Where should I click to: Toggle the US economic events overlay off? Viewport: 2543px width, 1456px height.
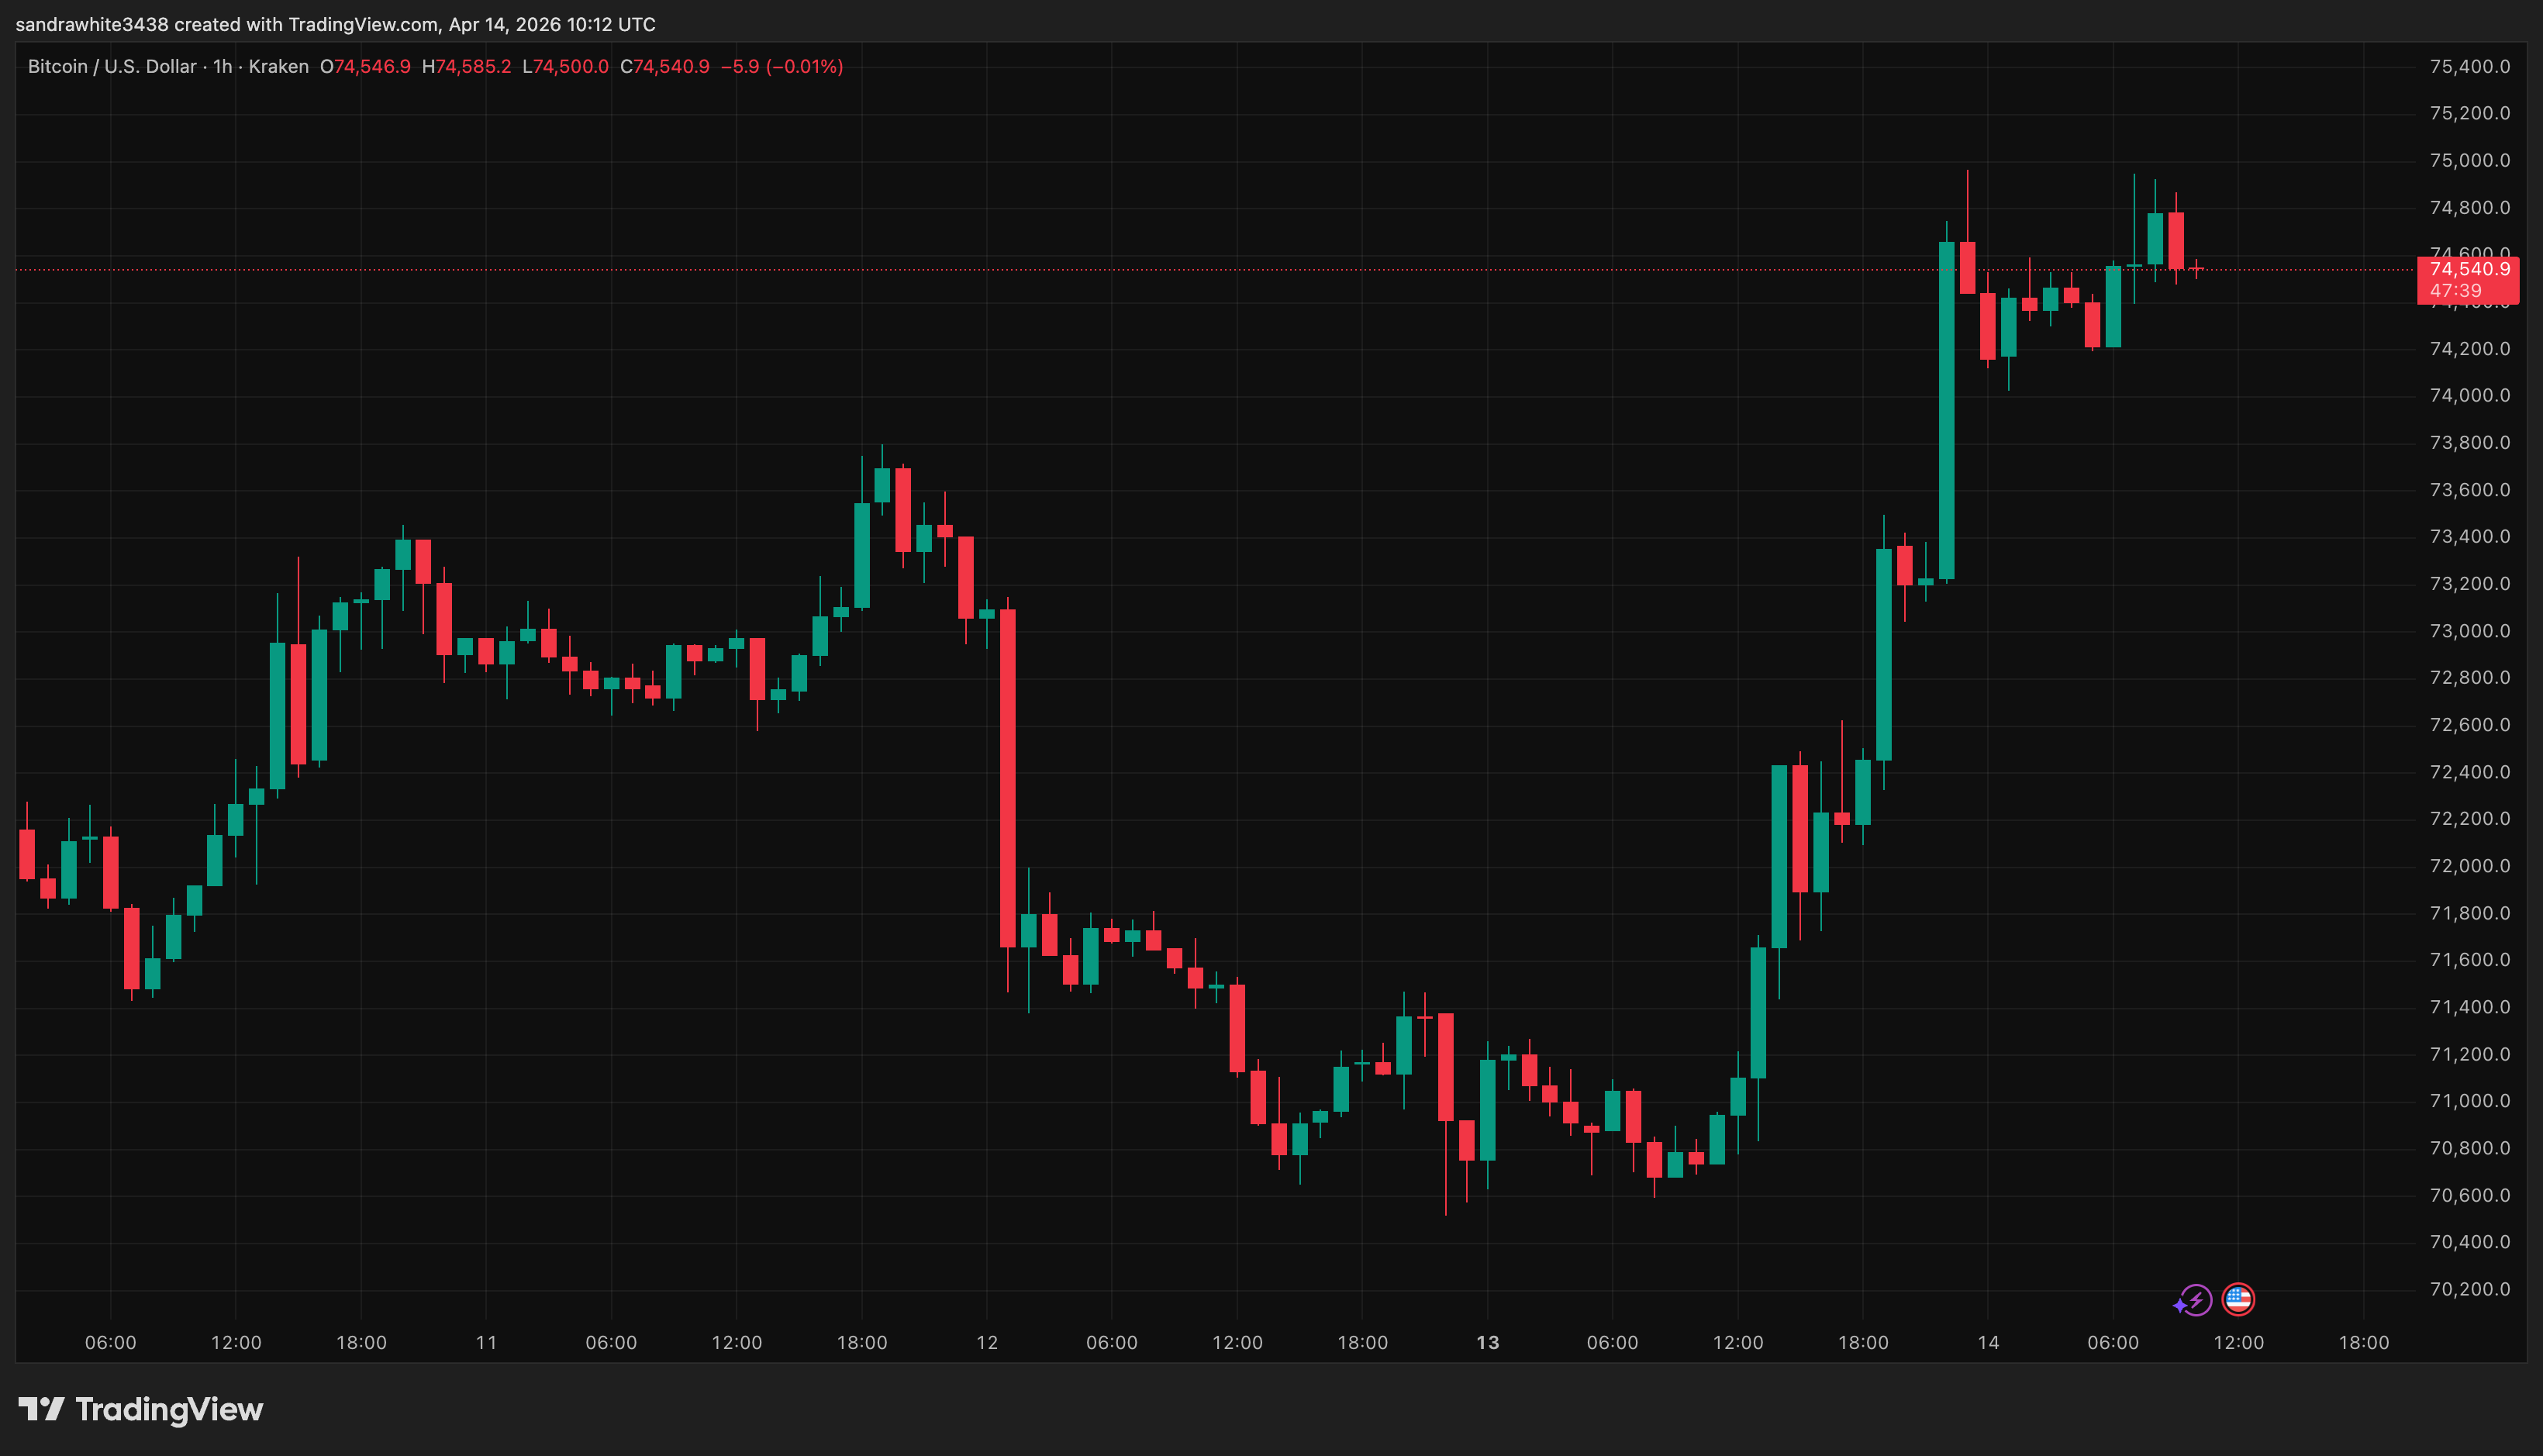coord(2238,1298)
